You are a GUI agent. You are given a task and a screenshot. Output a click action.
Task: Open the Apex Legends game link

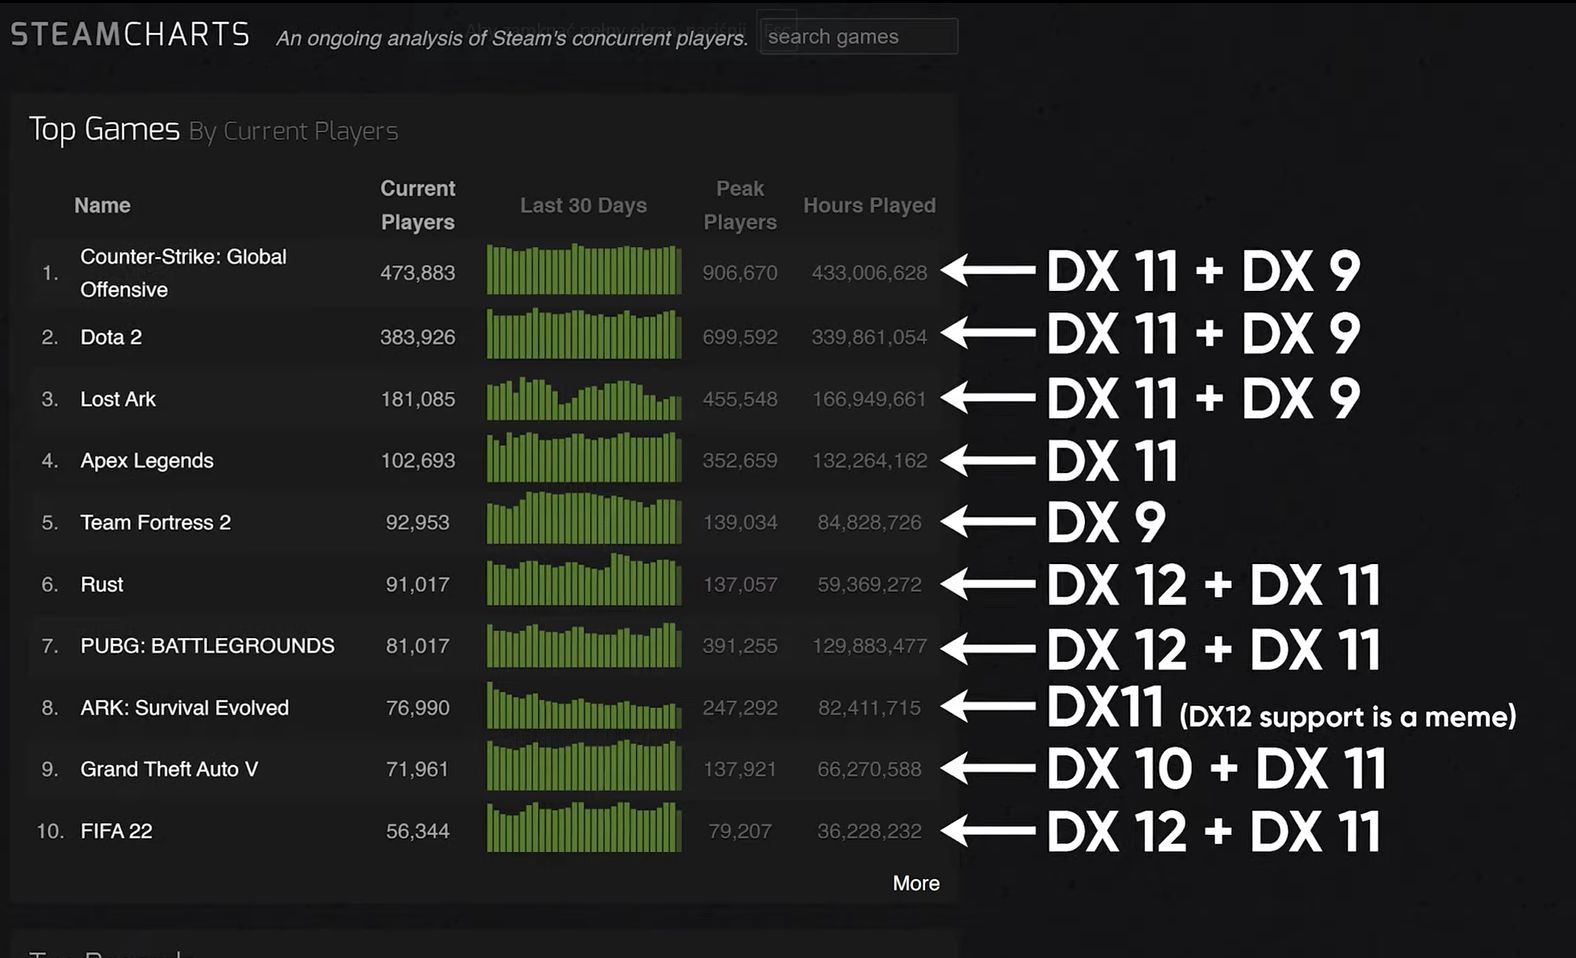click(147, 461)
